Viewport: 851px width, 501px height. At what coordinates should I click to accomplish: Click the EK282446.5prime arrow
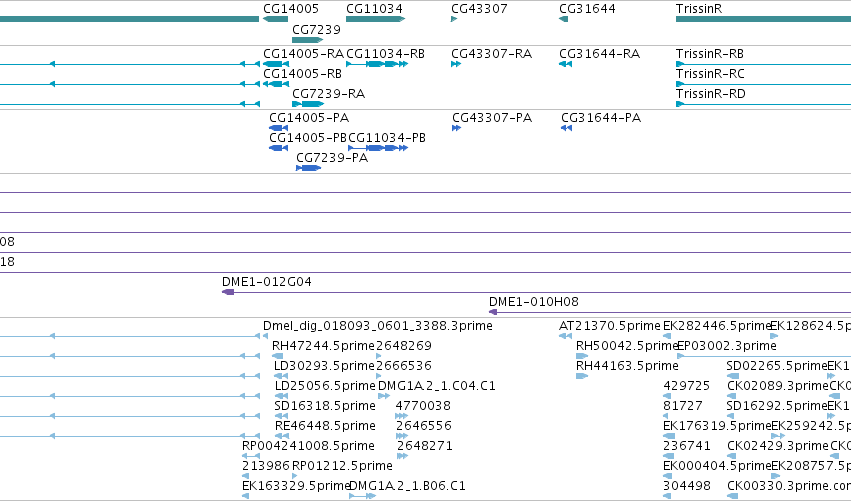click(666, 336)
